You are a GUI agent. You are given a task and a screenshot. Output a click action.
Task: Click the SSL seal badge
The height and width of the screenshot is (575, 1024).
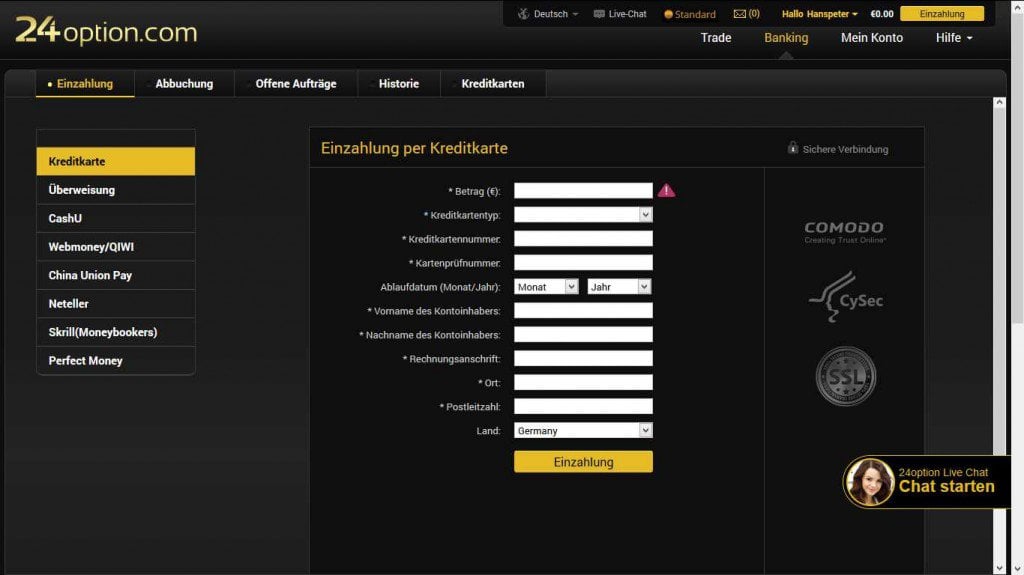(846, 376)
